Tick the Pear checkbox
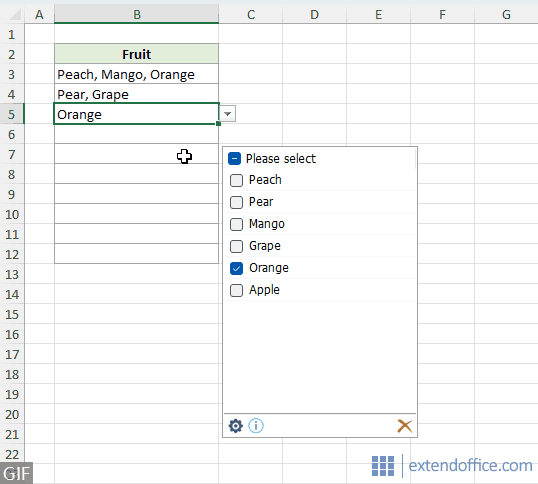This screenshot has width=538, height=484. pyautogui.click(x=236, y=202)
